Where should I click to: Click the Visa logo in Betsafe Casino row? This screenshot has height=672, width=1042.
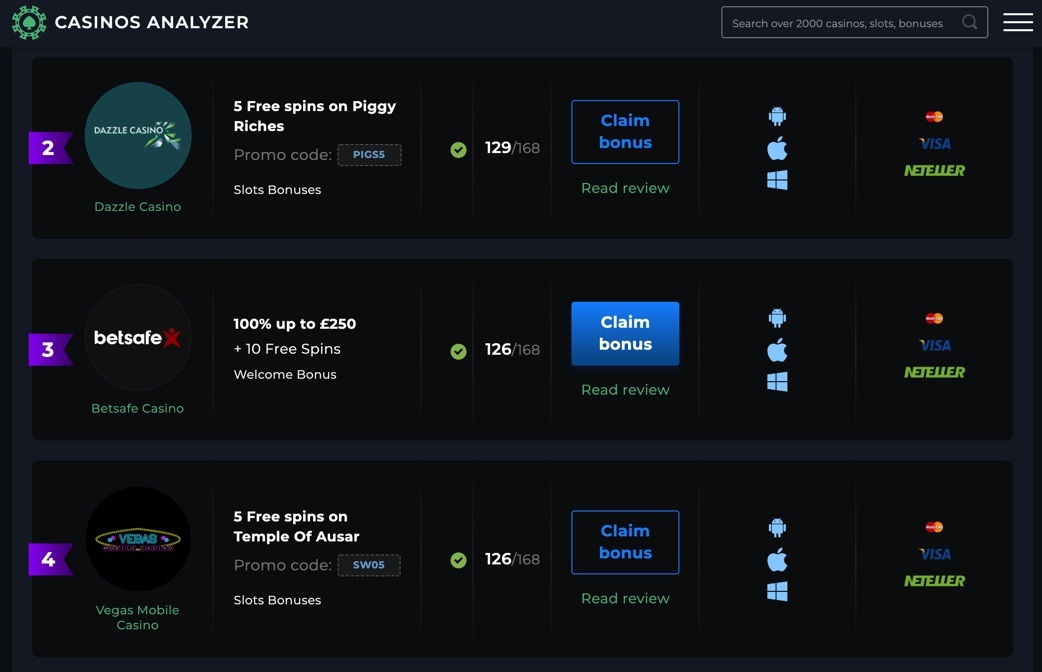[934, 346]
